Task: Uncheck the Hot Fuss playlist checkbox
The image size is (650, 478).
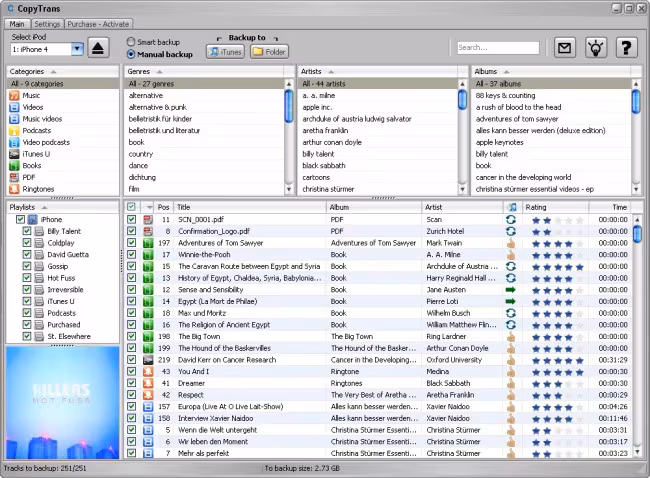Action: pyautogui.click(x=27, y=278)
